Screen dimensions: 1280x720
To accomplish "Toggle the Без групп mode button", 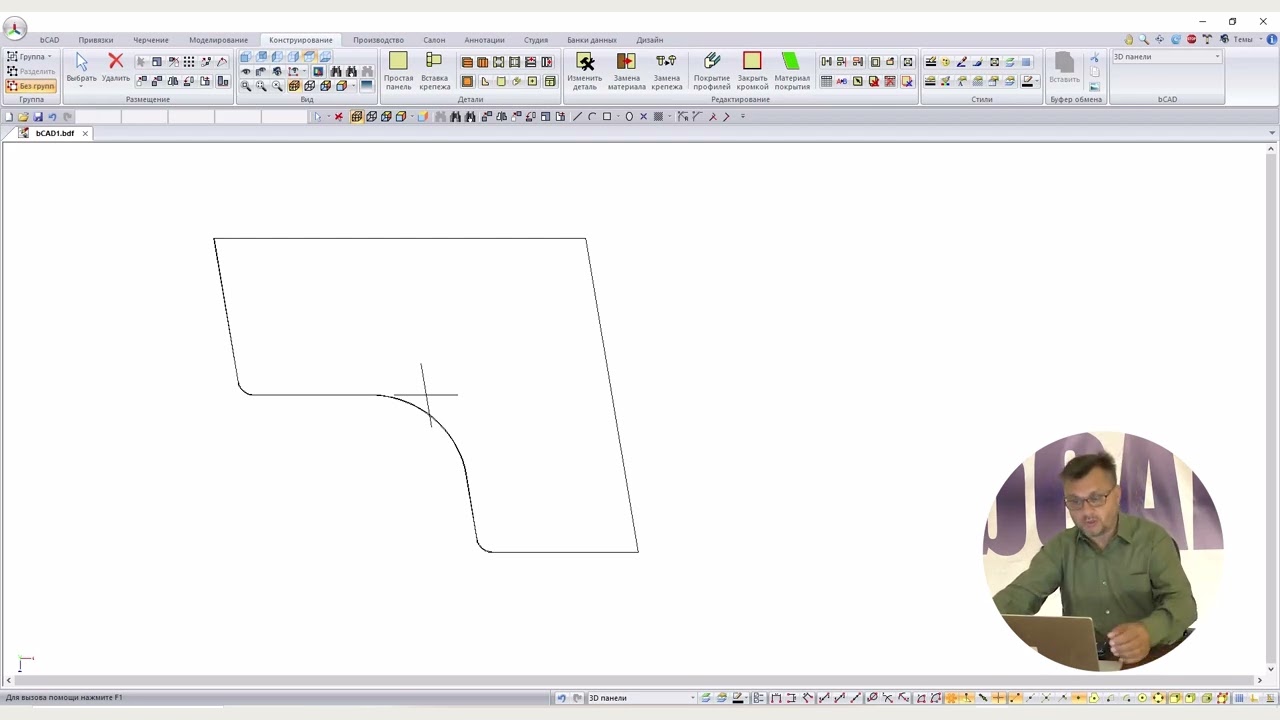I will coord(30,86).
